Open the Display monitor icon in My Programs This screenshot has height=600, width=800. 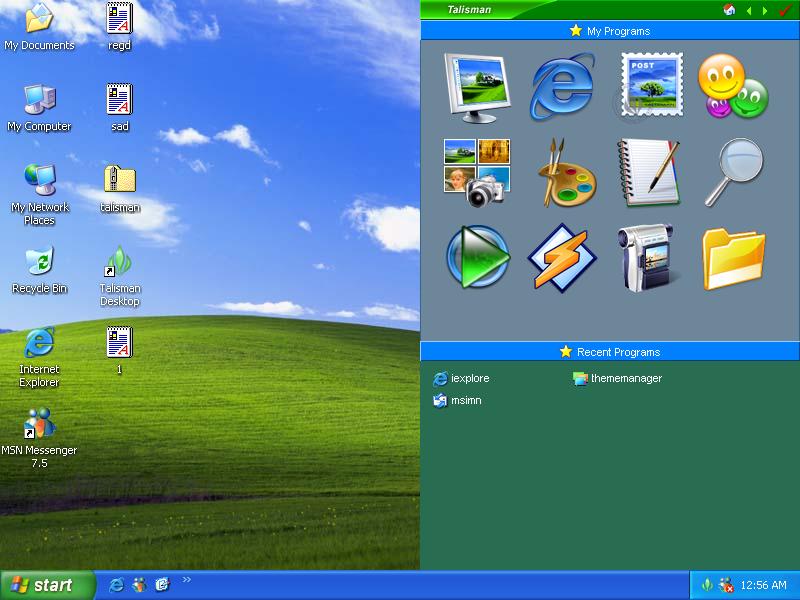477,88
